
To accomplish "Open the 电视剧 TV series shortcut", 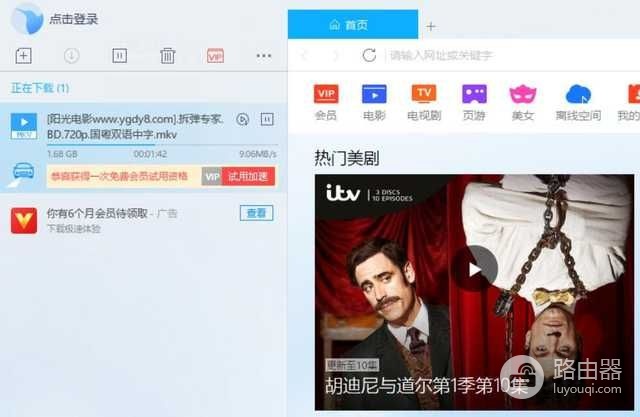I will click(x=424, y=102).
